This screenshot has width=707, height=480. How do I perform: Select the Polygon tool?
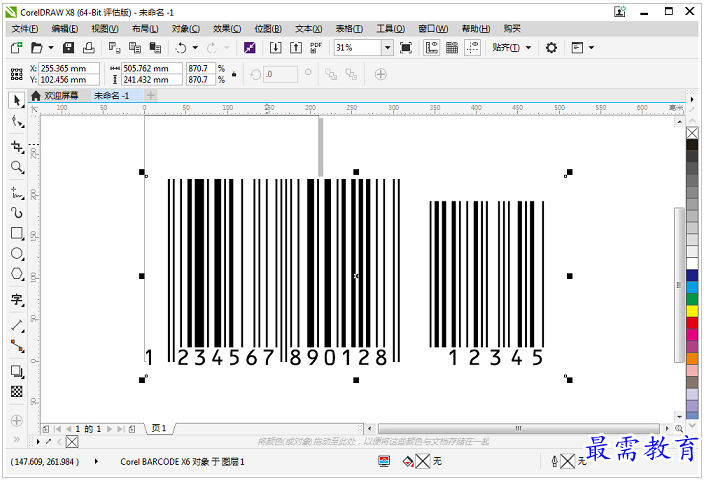coord(17,274)
